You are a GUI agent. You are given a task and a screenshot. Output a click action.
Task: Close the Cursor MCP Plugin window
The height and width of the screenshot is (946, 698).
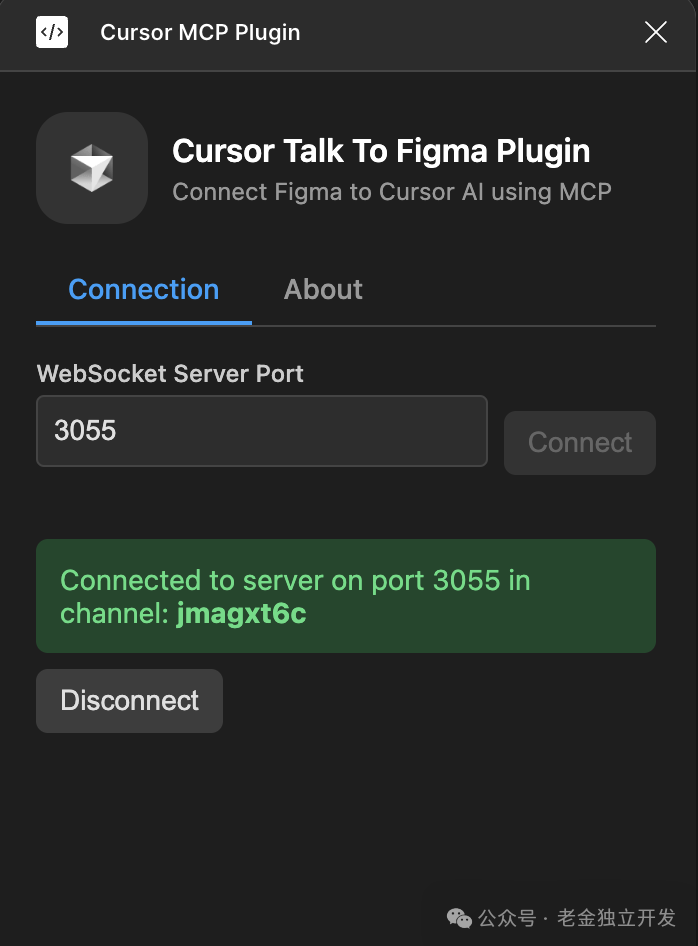click(655, 33)
